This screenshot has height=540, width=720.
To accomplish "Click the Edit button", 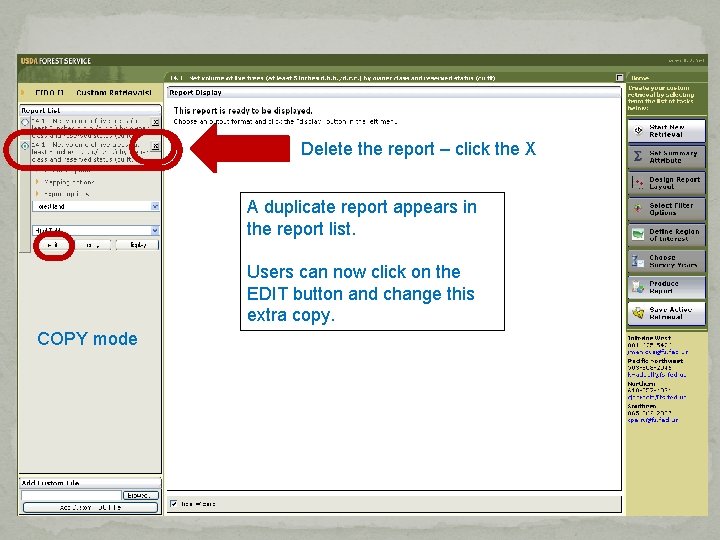I will tap(53, 245).
